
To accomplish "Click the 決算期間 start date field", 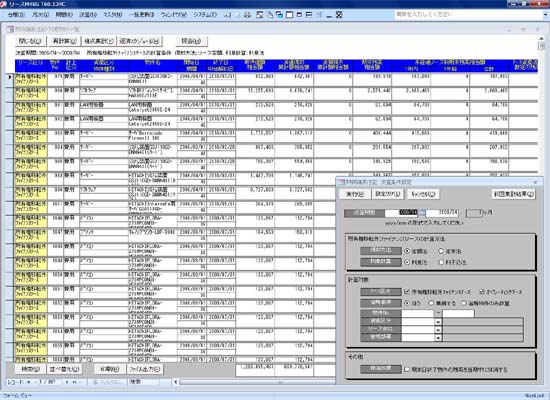I will point(401,213).
